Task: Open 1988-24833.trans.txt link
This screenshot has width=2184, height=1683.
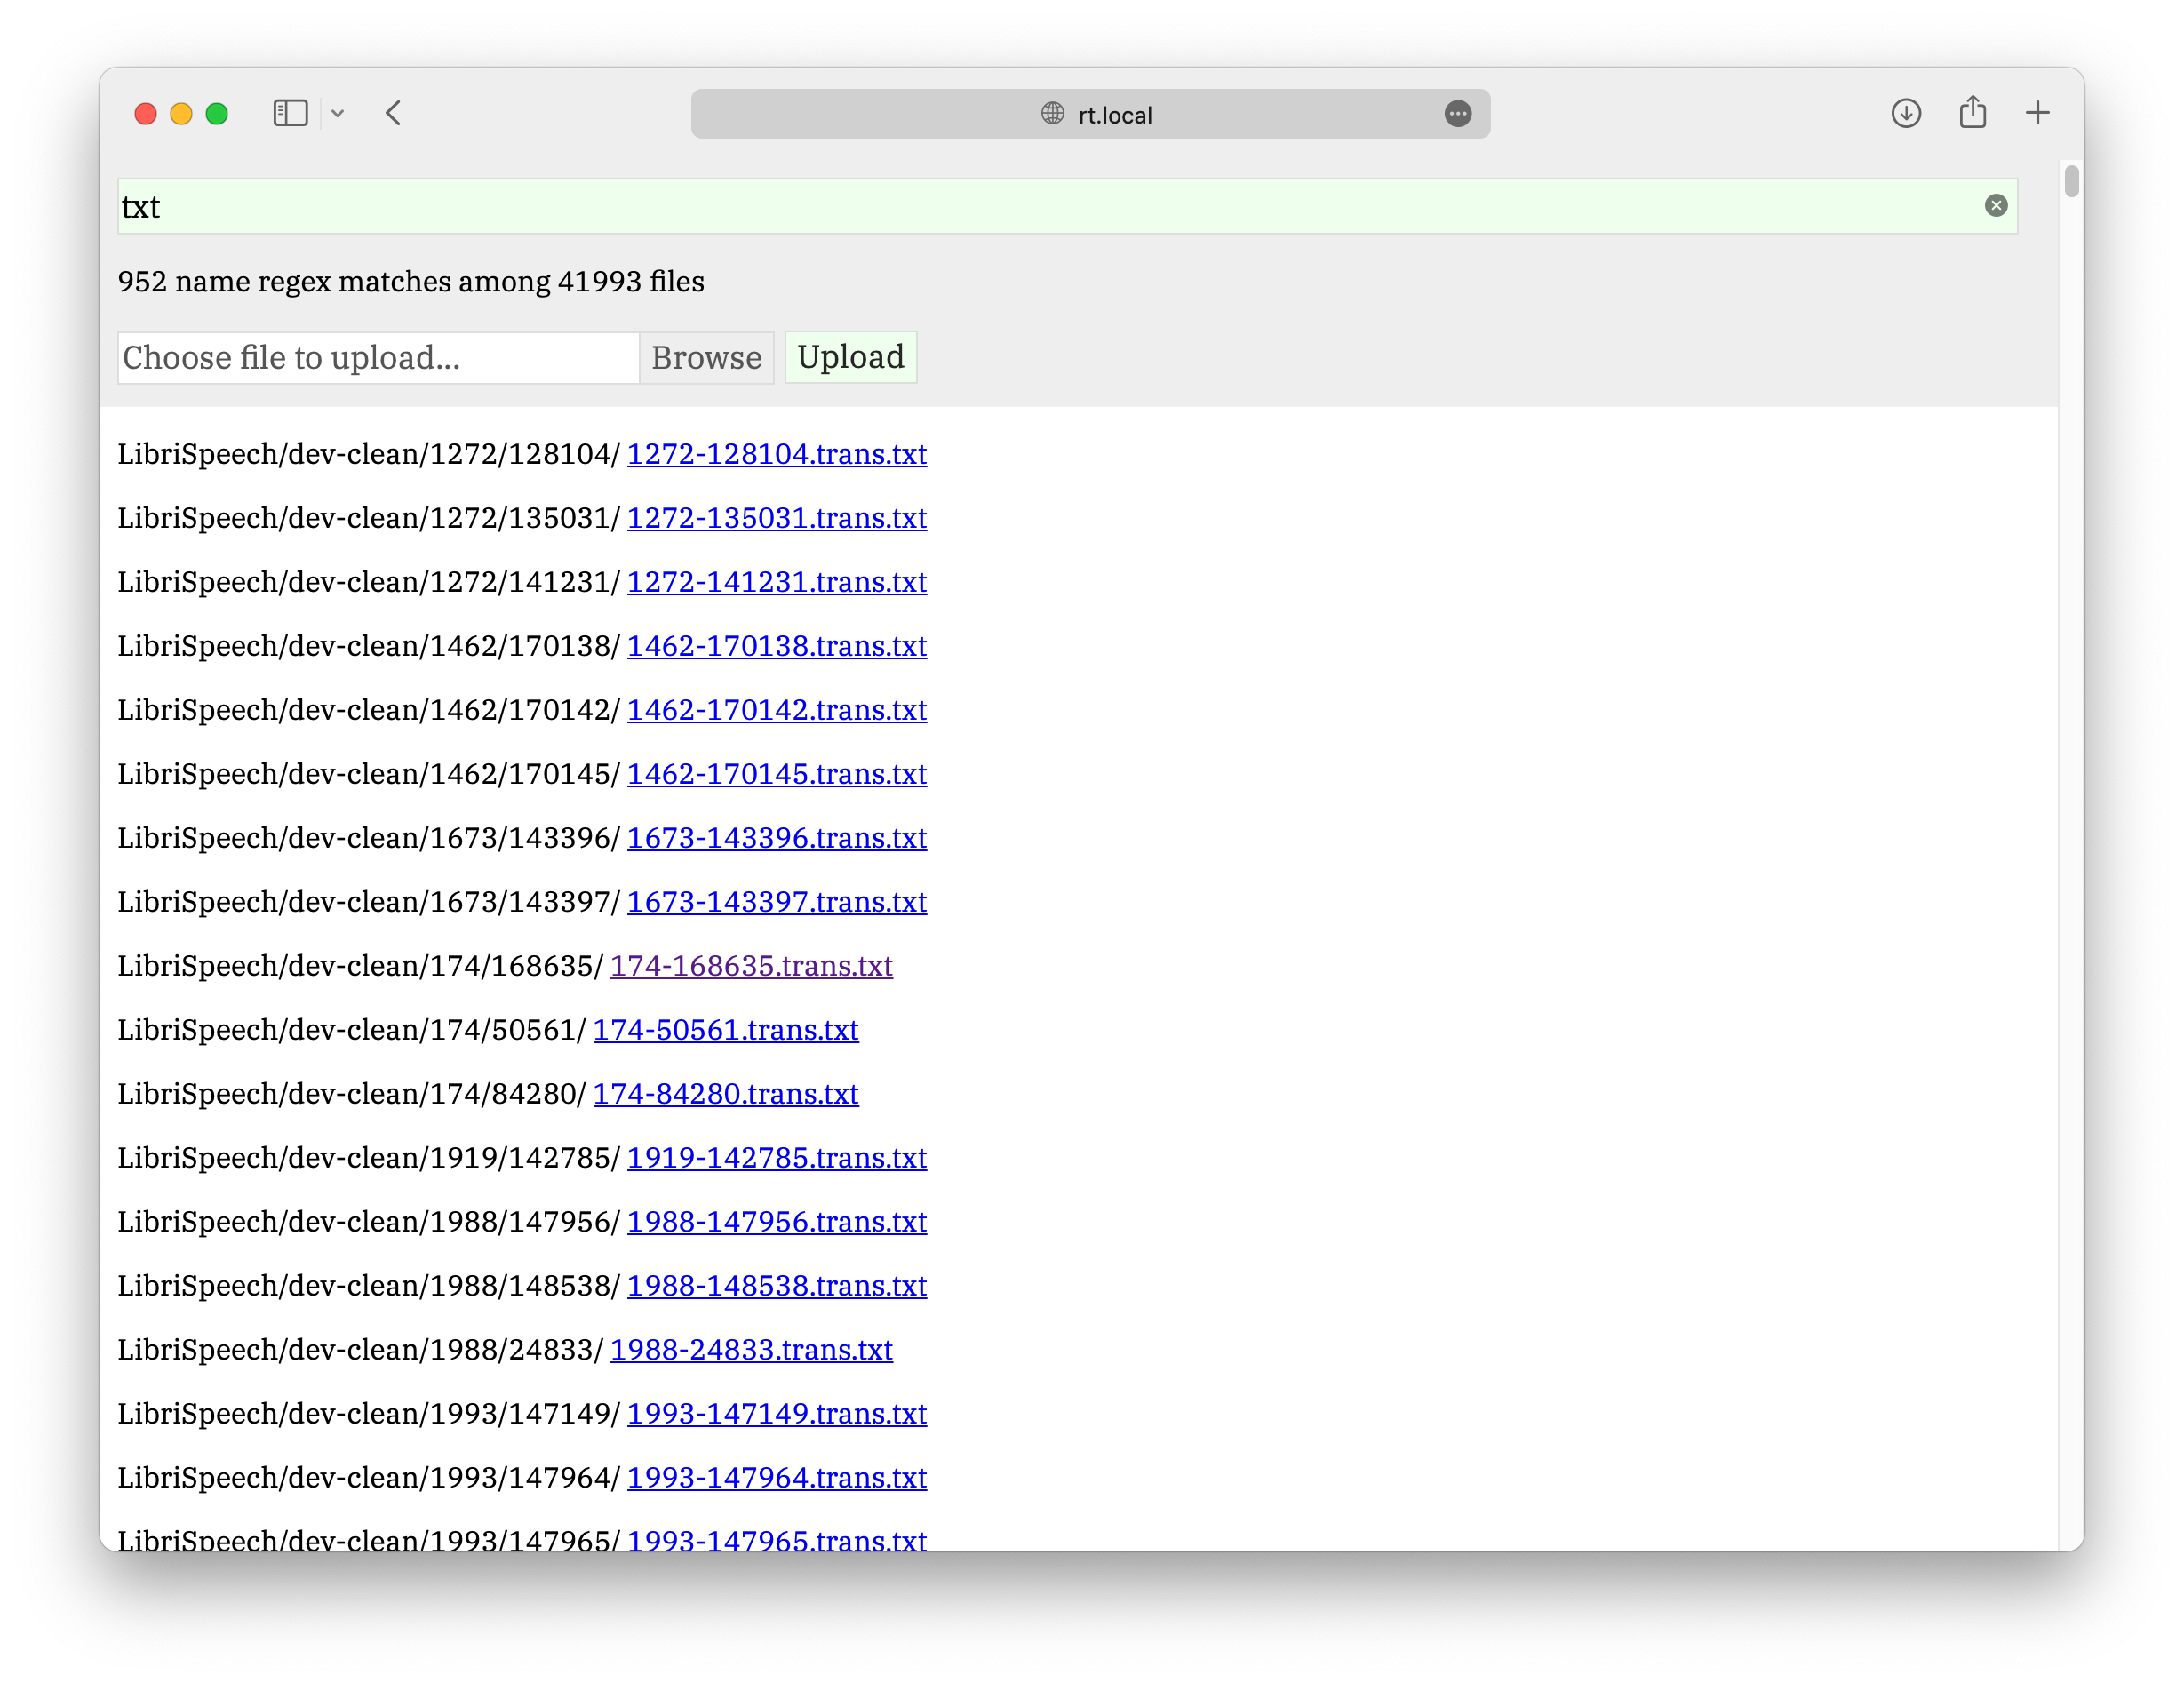Action: [x=751, y=1350]
